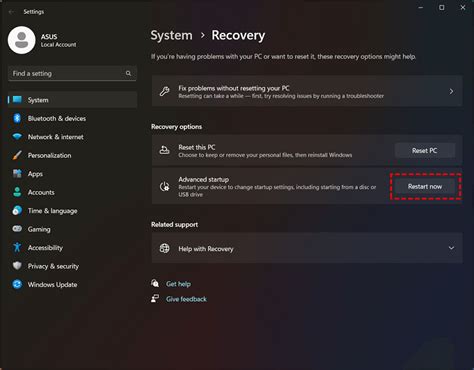
Task: Open Accounts settings
Action: [72, 192]
